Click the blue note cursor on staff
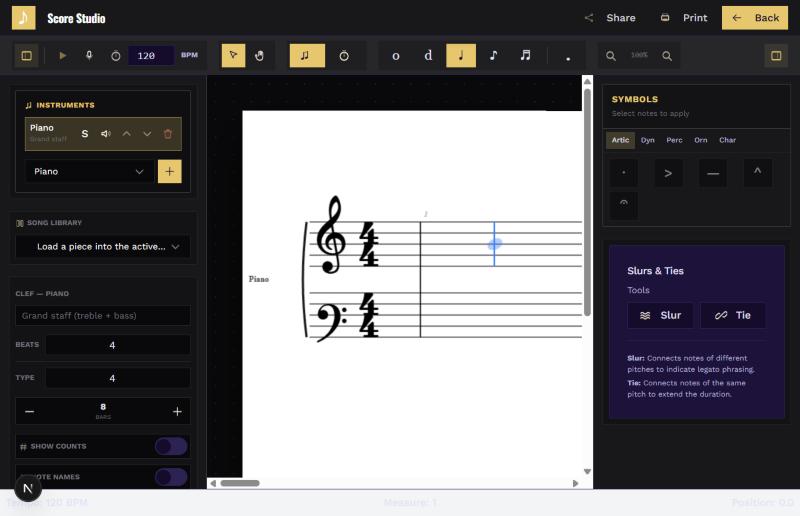The width and height of the screenshot is (800, 516). [x=494, y=244]
